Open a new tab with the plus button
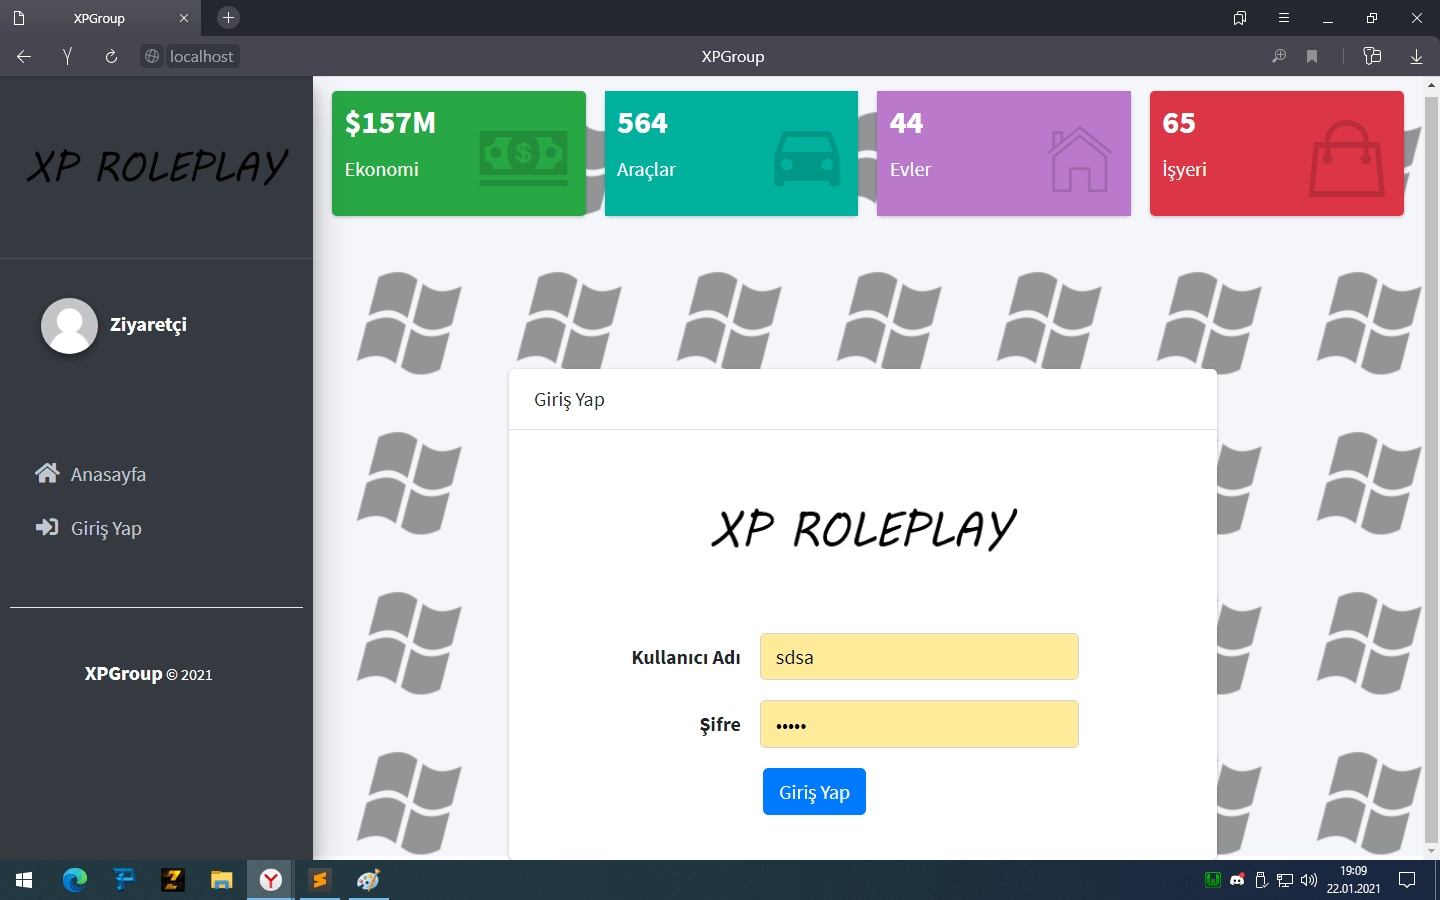This screenshot has height=900, width=1440. [228, 18]
